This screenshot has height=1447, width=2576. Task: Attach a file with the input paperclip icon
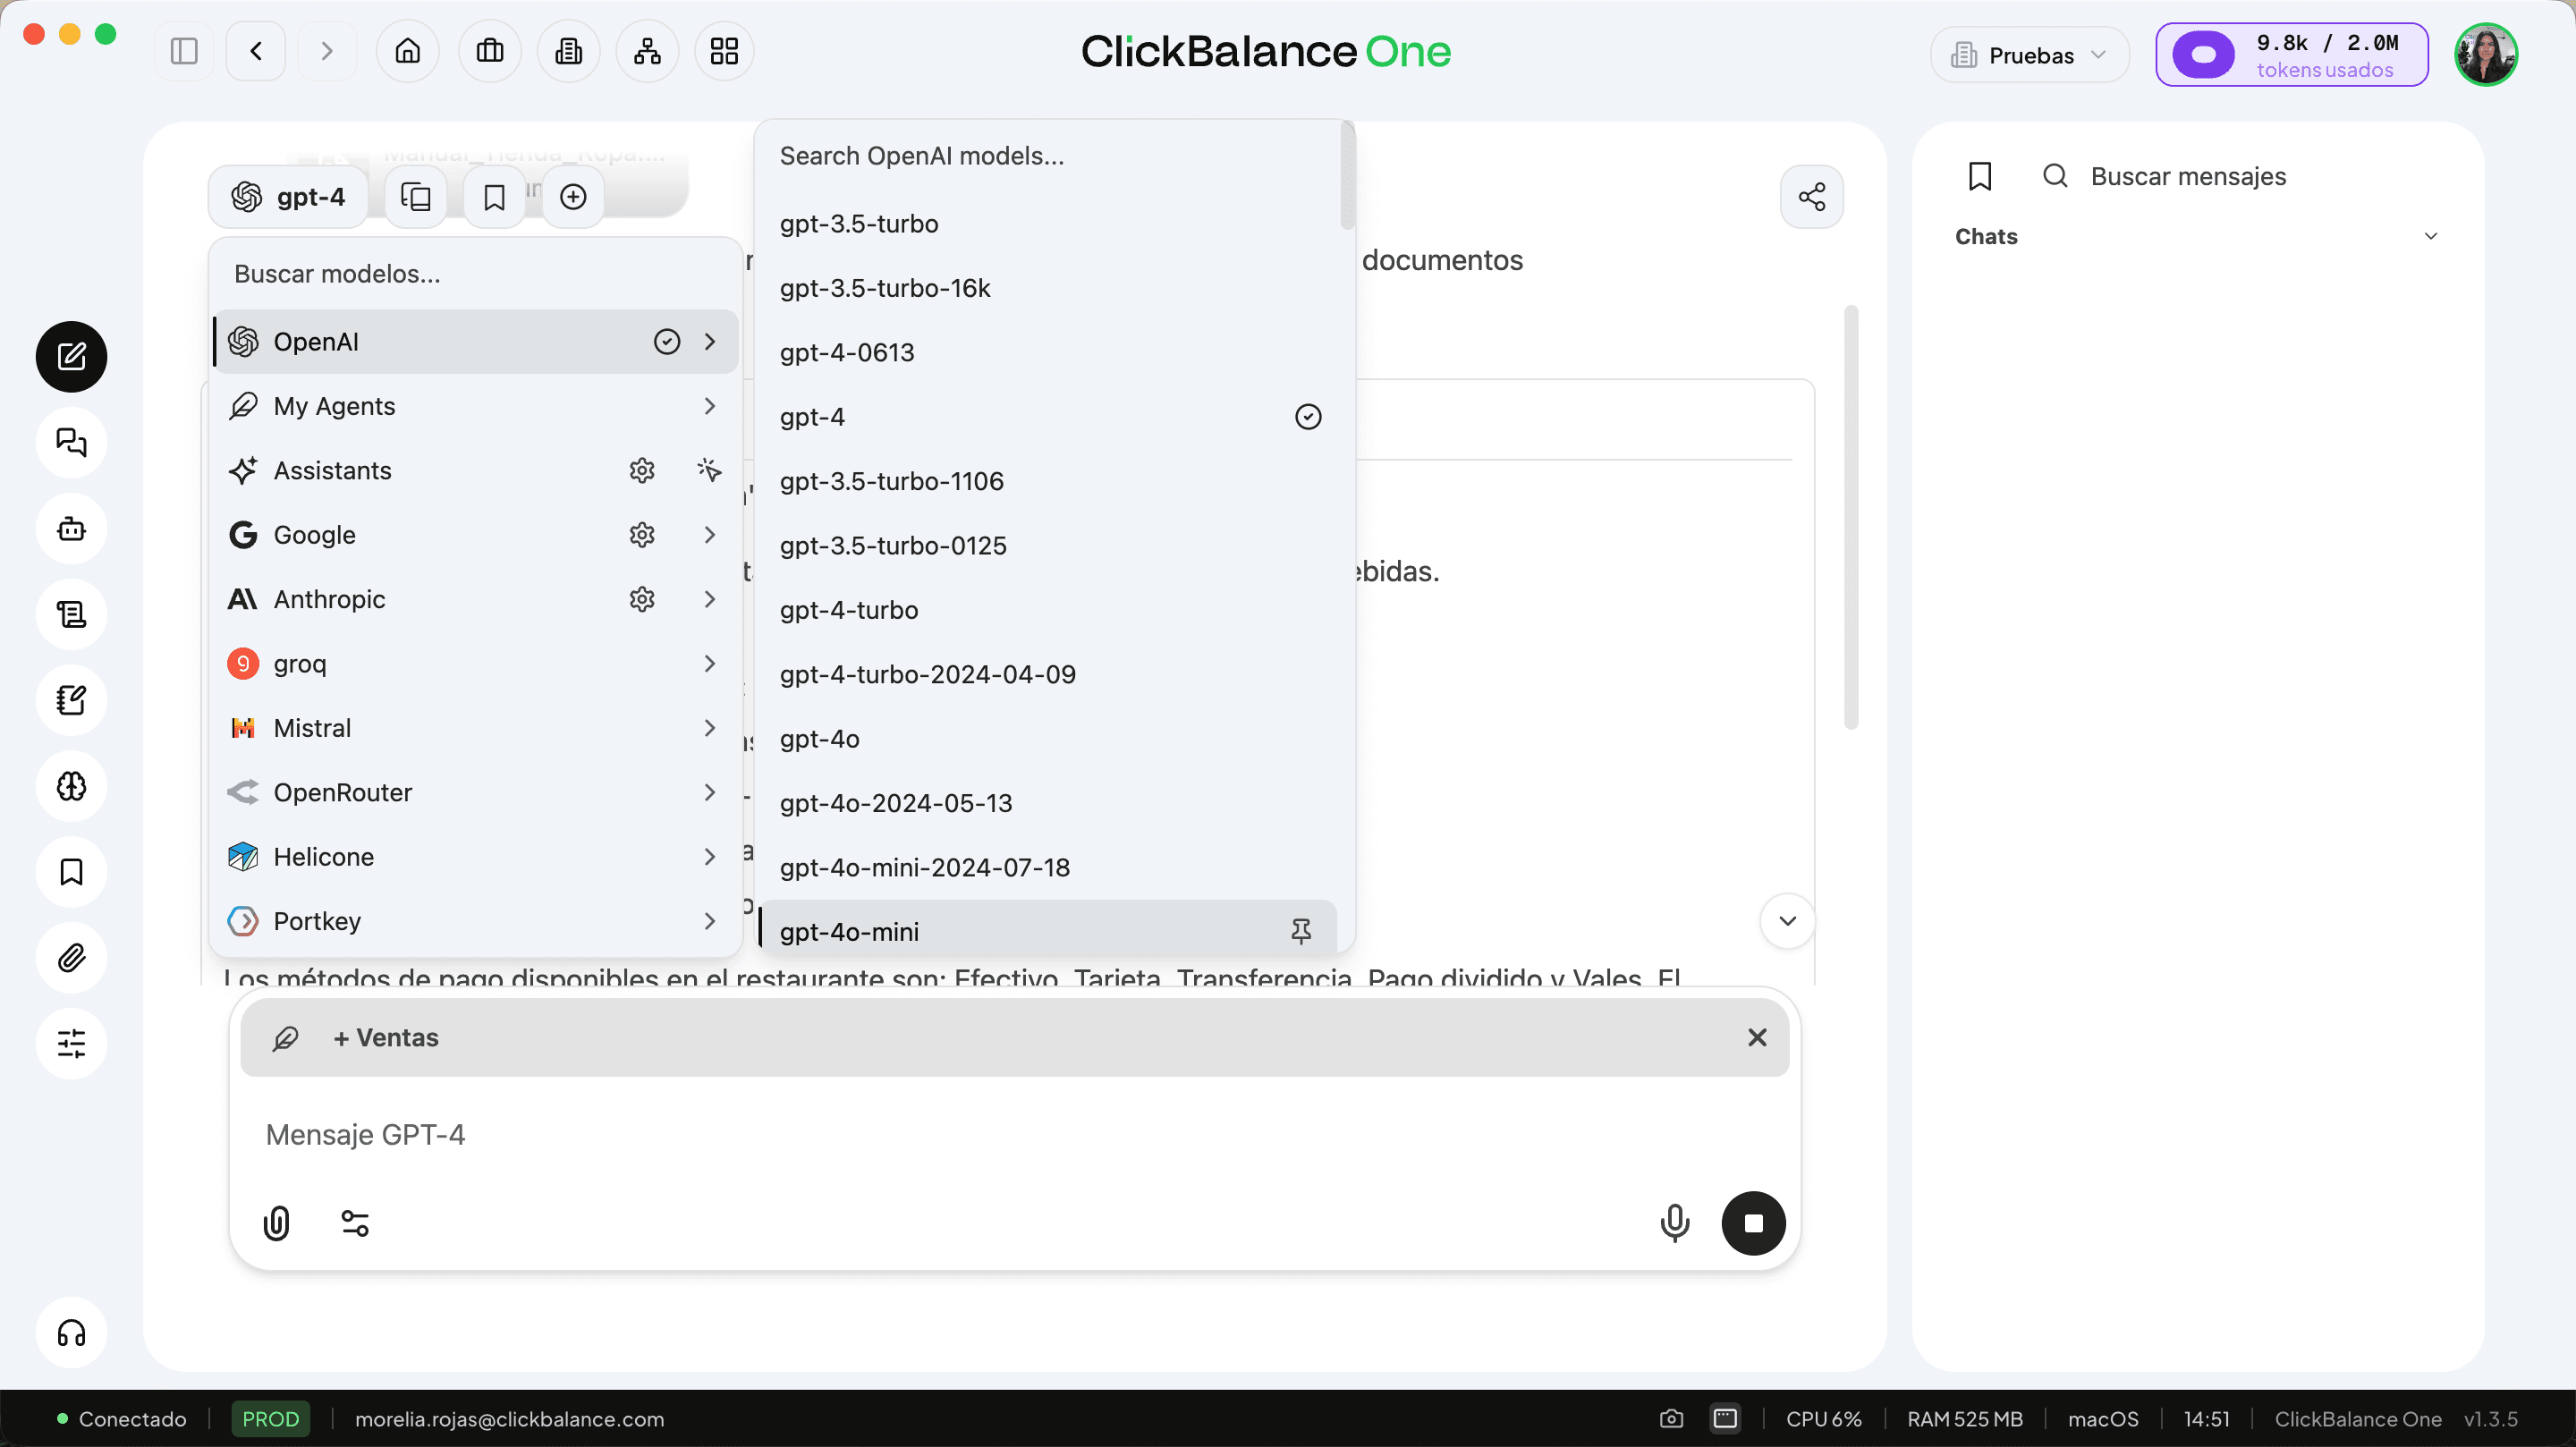(277, 1223)
